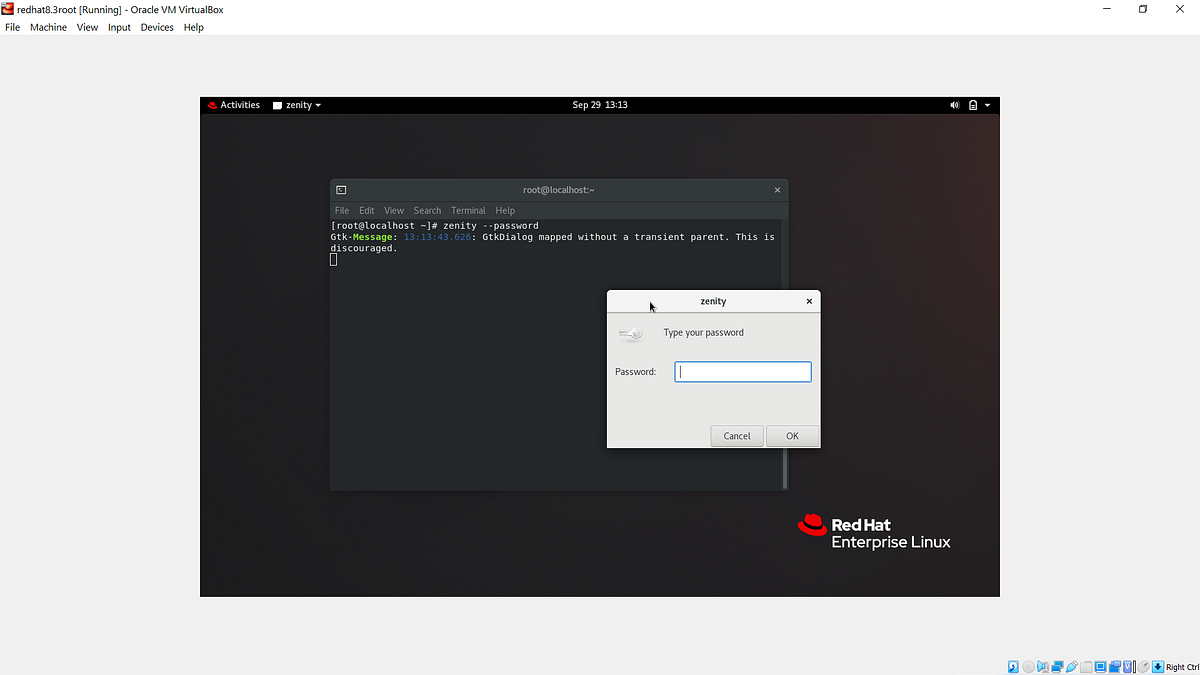1200x675 pixels.
Task: Click the volume icon in GNOME top bar
Action: click(x=954, y=104)
